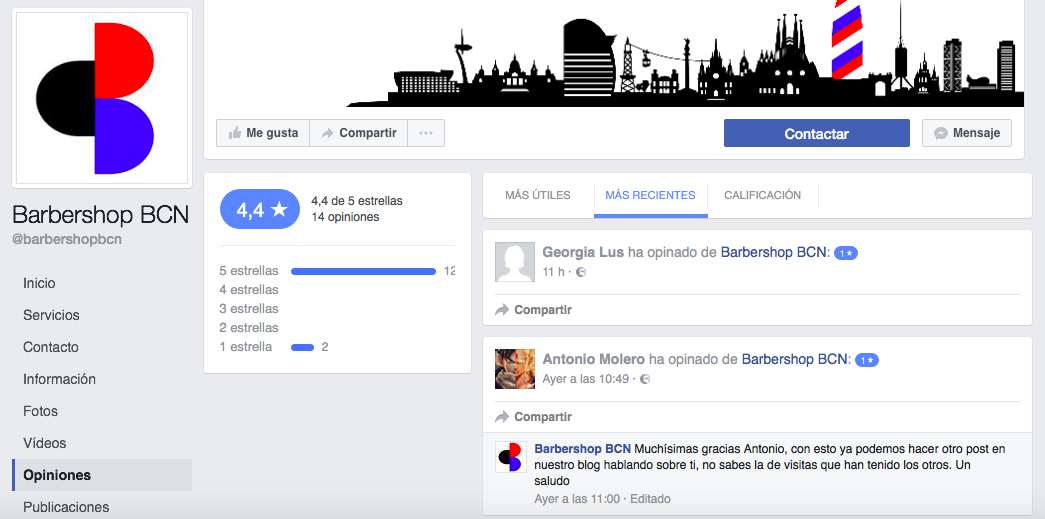Click the @barbershopbcn username text
This screenshot has width=1045, height=519.
pyautogui.click(x=67, y=239)
